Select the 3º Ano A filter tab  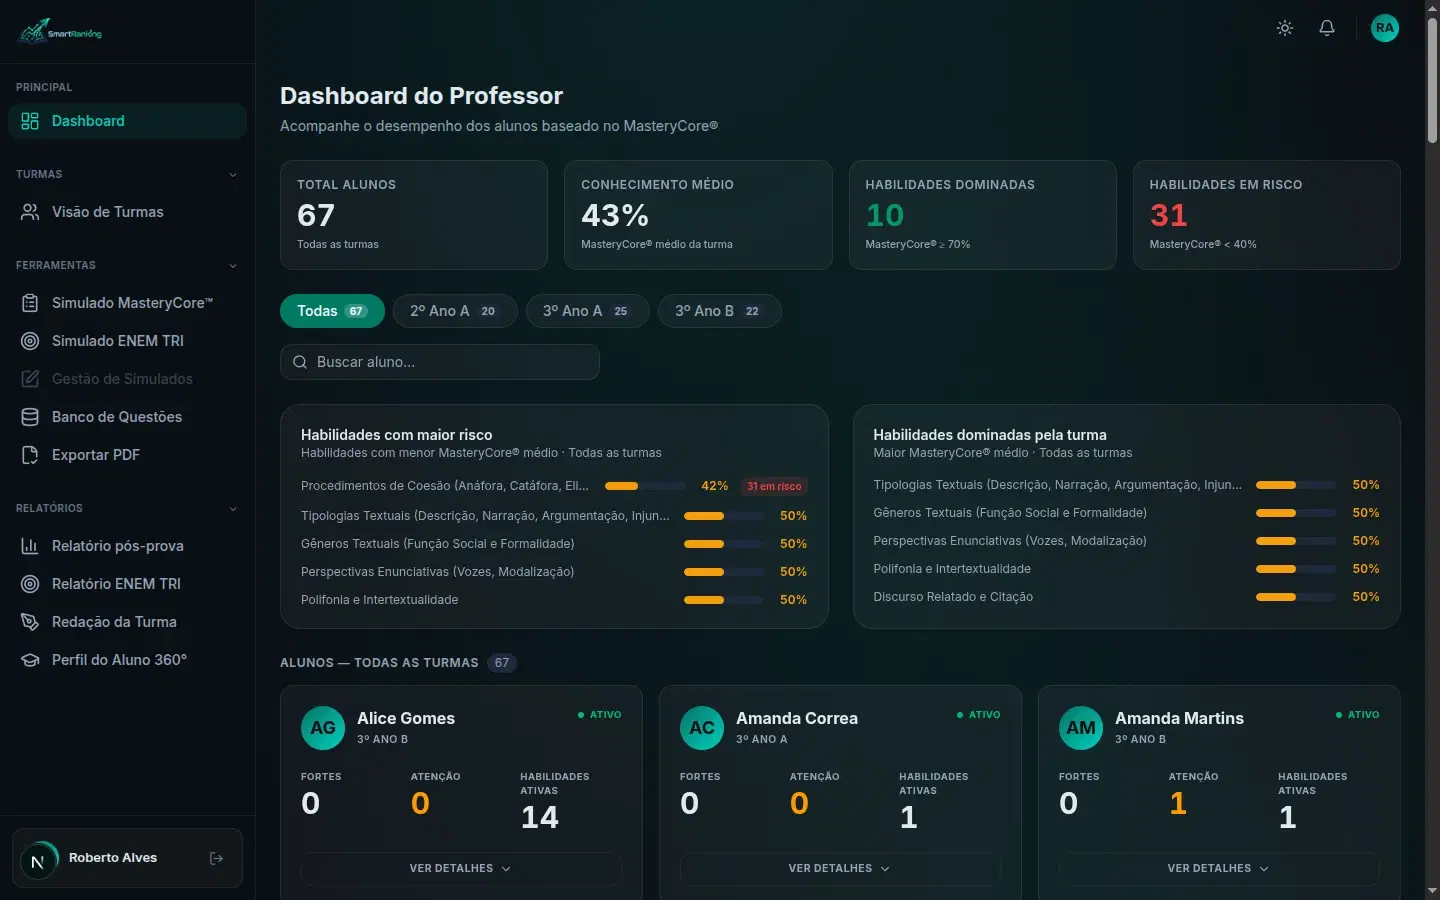[588, 311]
